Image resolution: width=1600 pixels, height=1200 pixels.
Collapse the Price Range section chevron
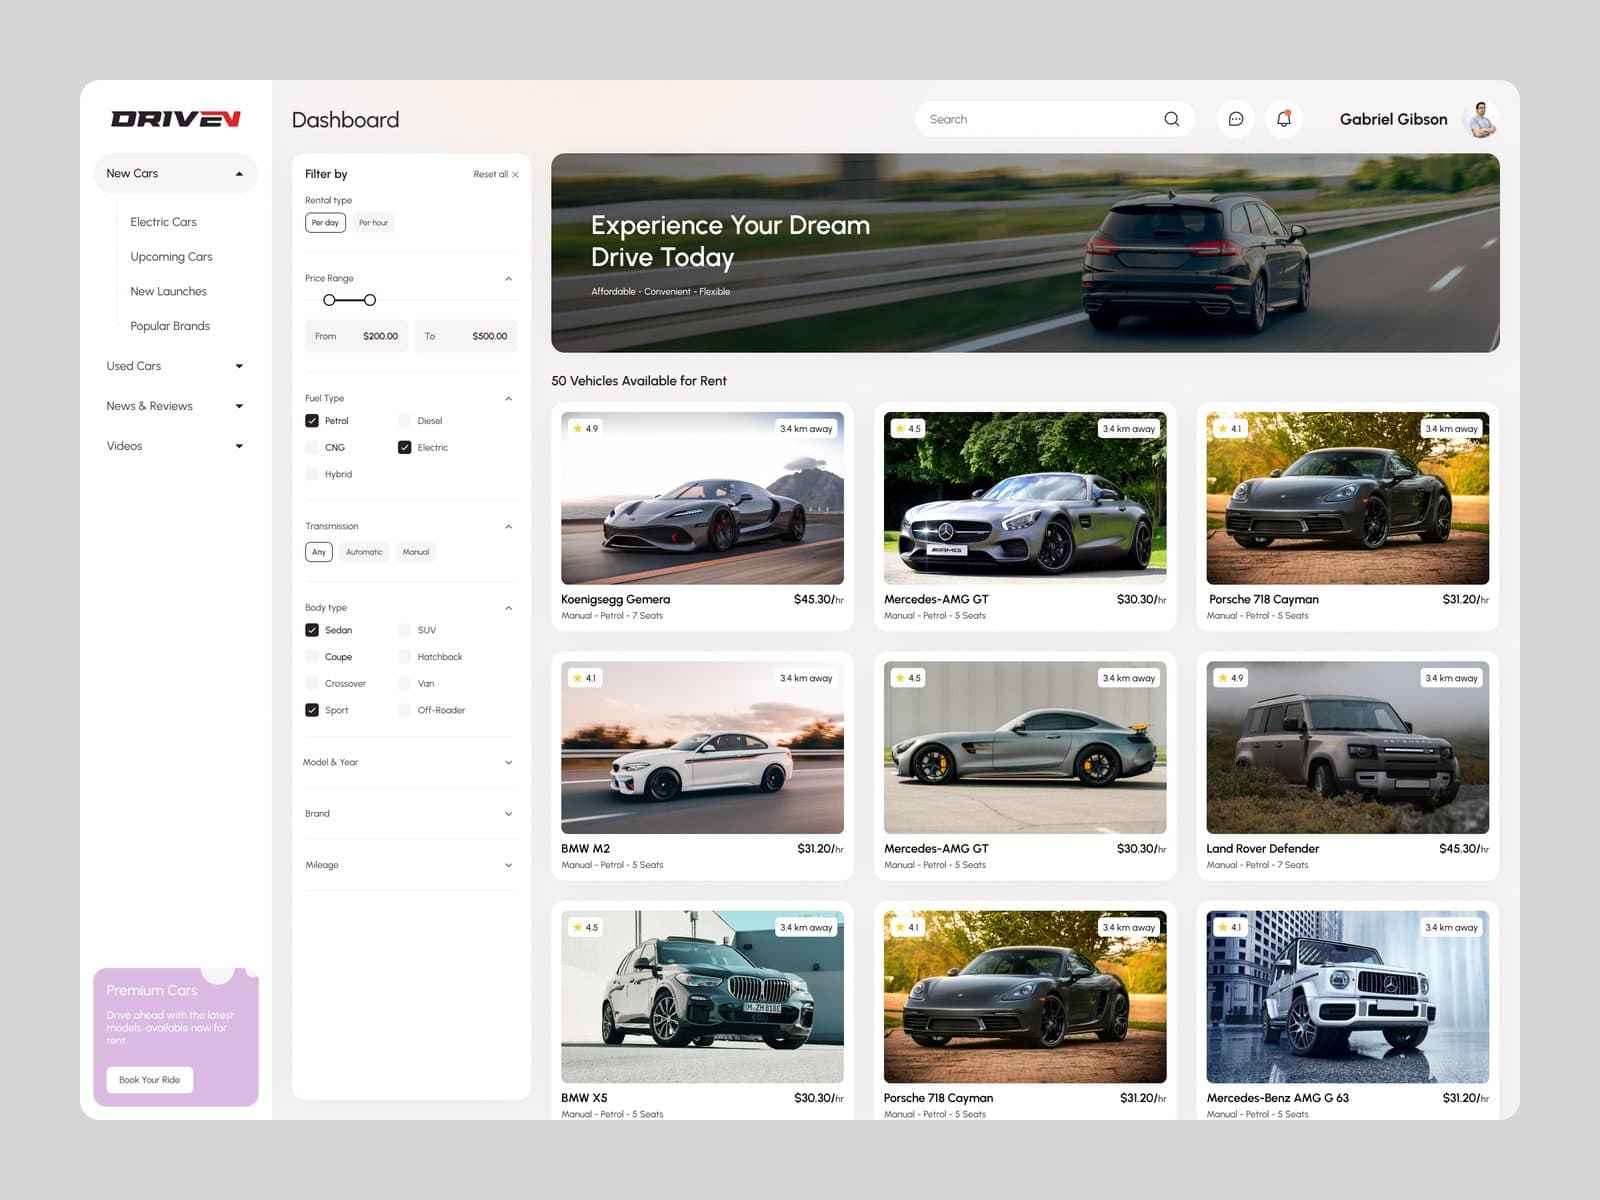coord(508,279)
